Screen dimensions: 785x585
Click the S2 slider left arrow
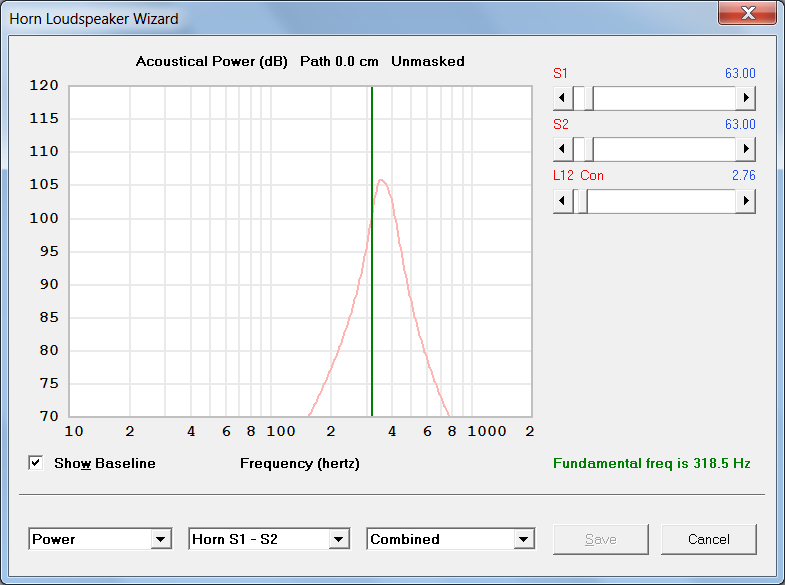(563, 149)
